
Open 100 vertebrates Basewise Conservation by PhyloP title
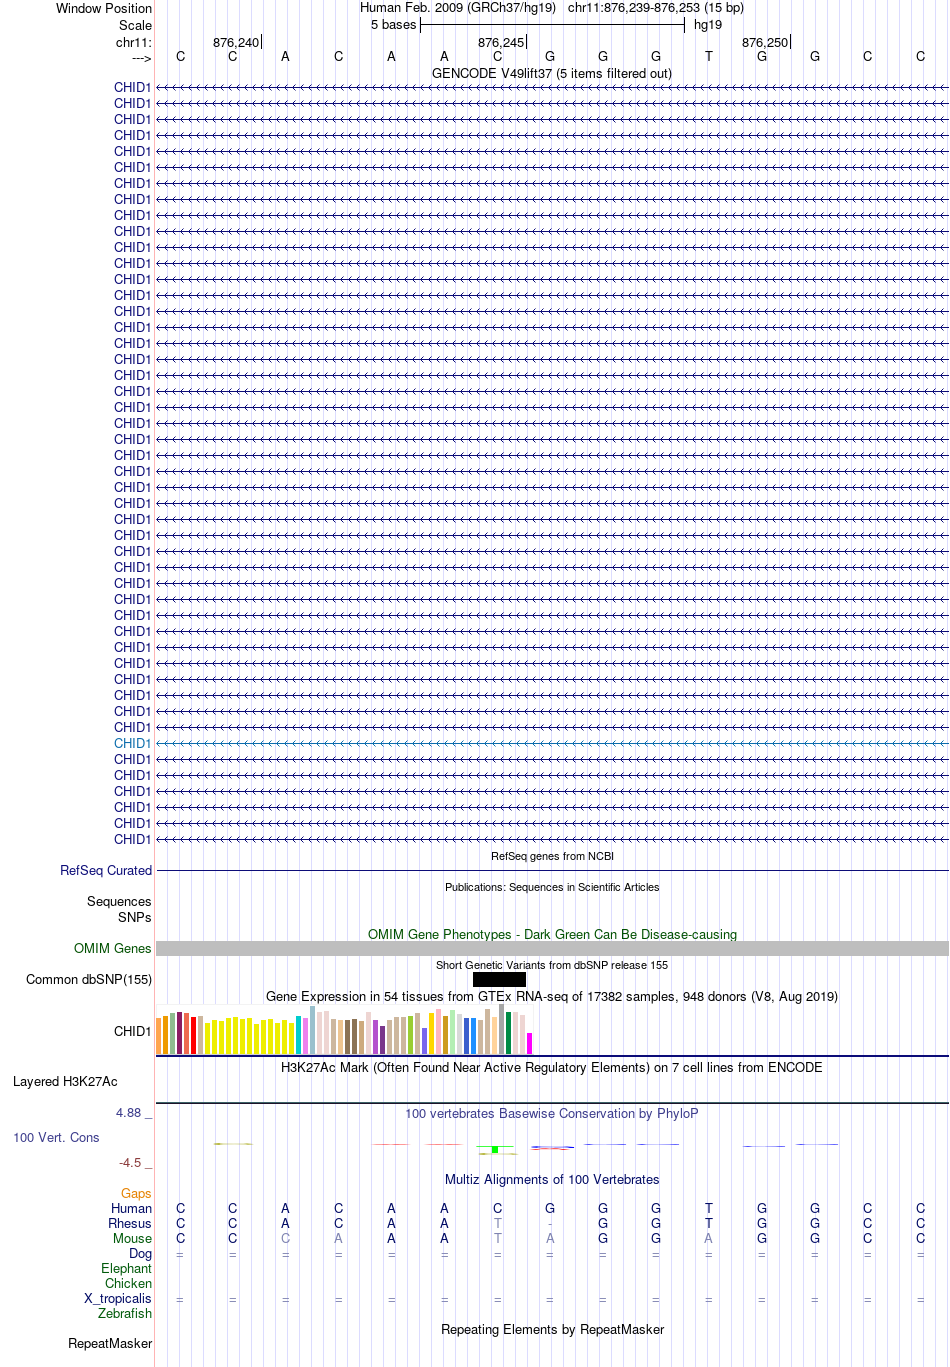tap(552, 1113)
